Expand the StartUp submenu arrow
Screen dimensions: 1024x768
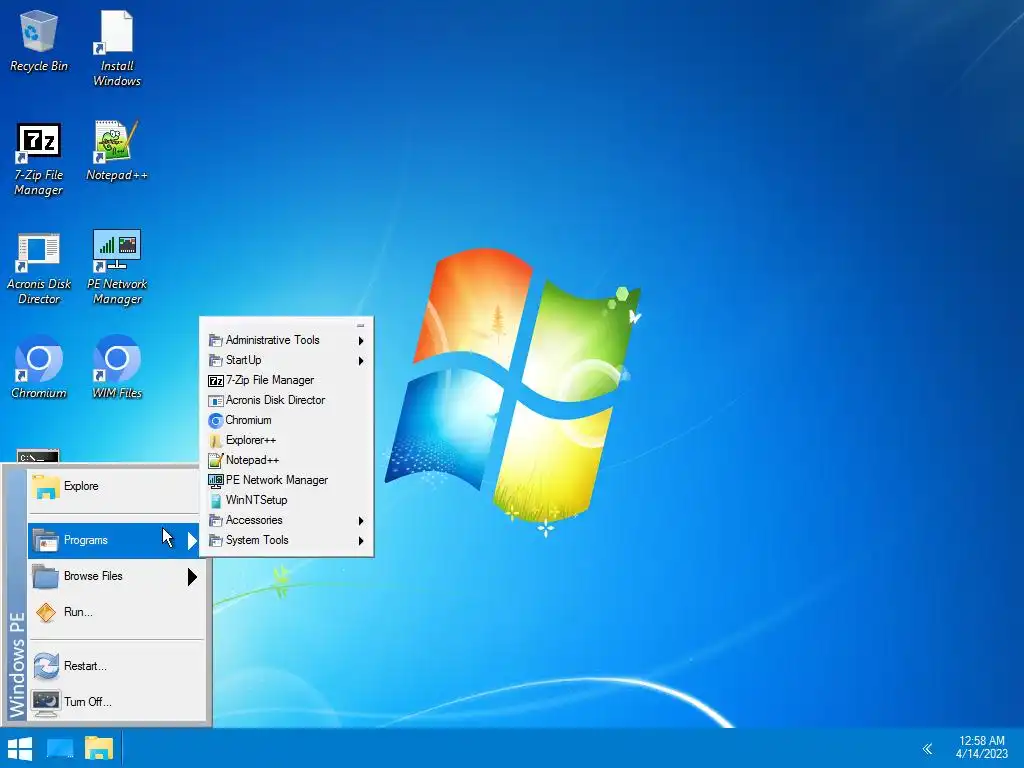[360, 360]
